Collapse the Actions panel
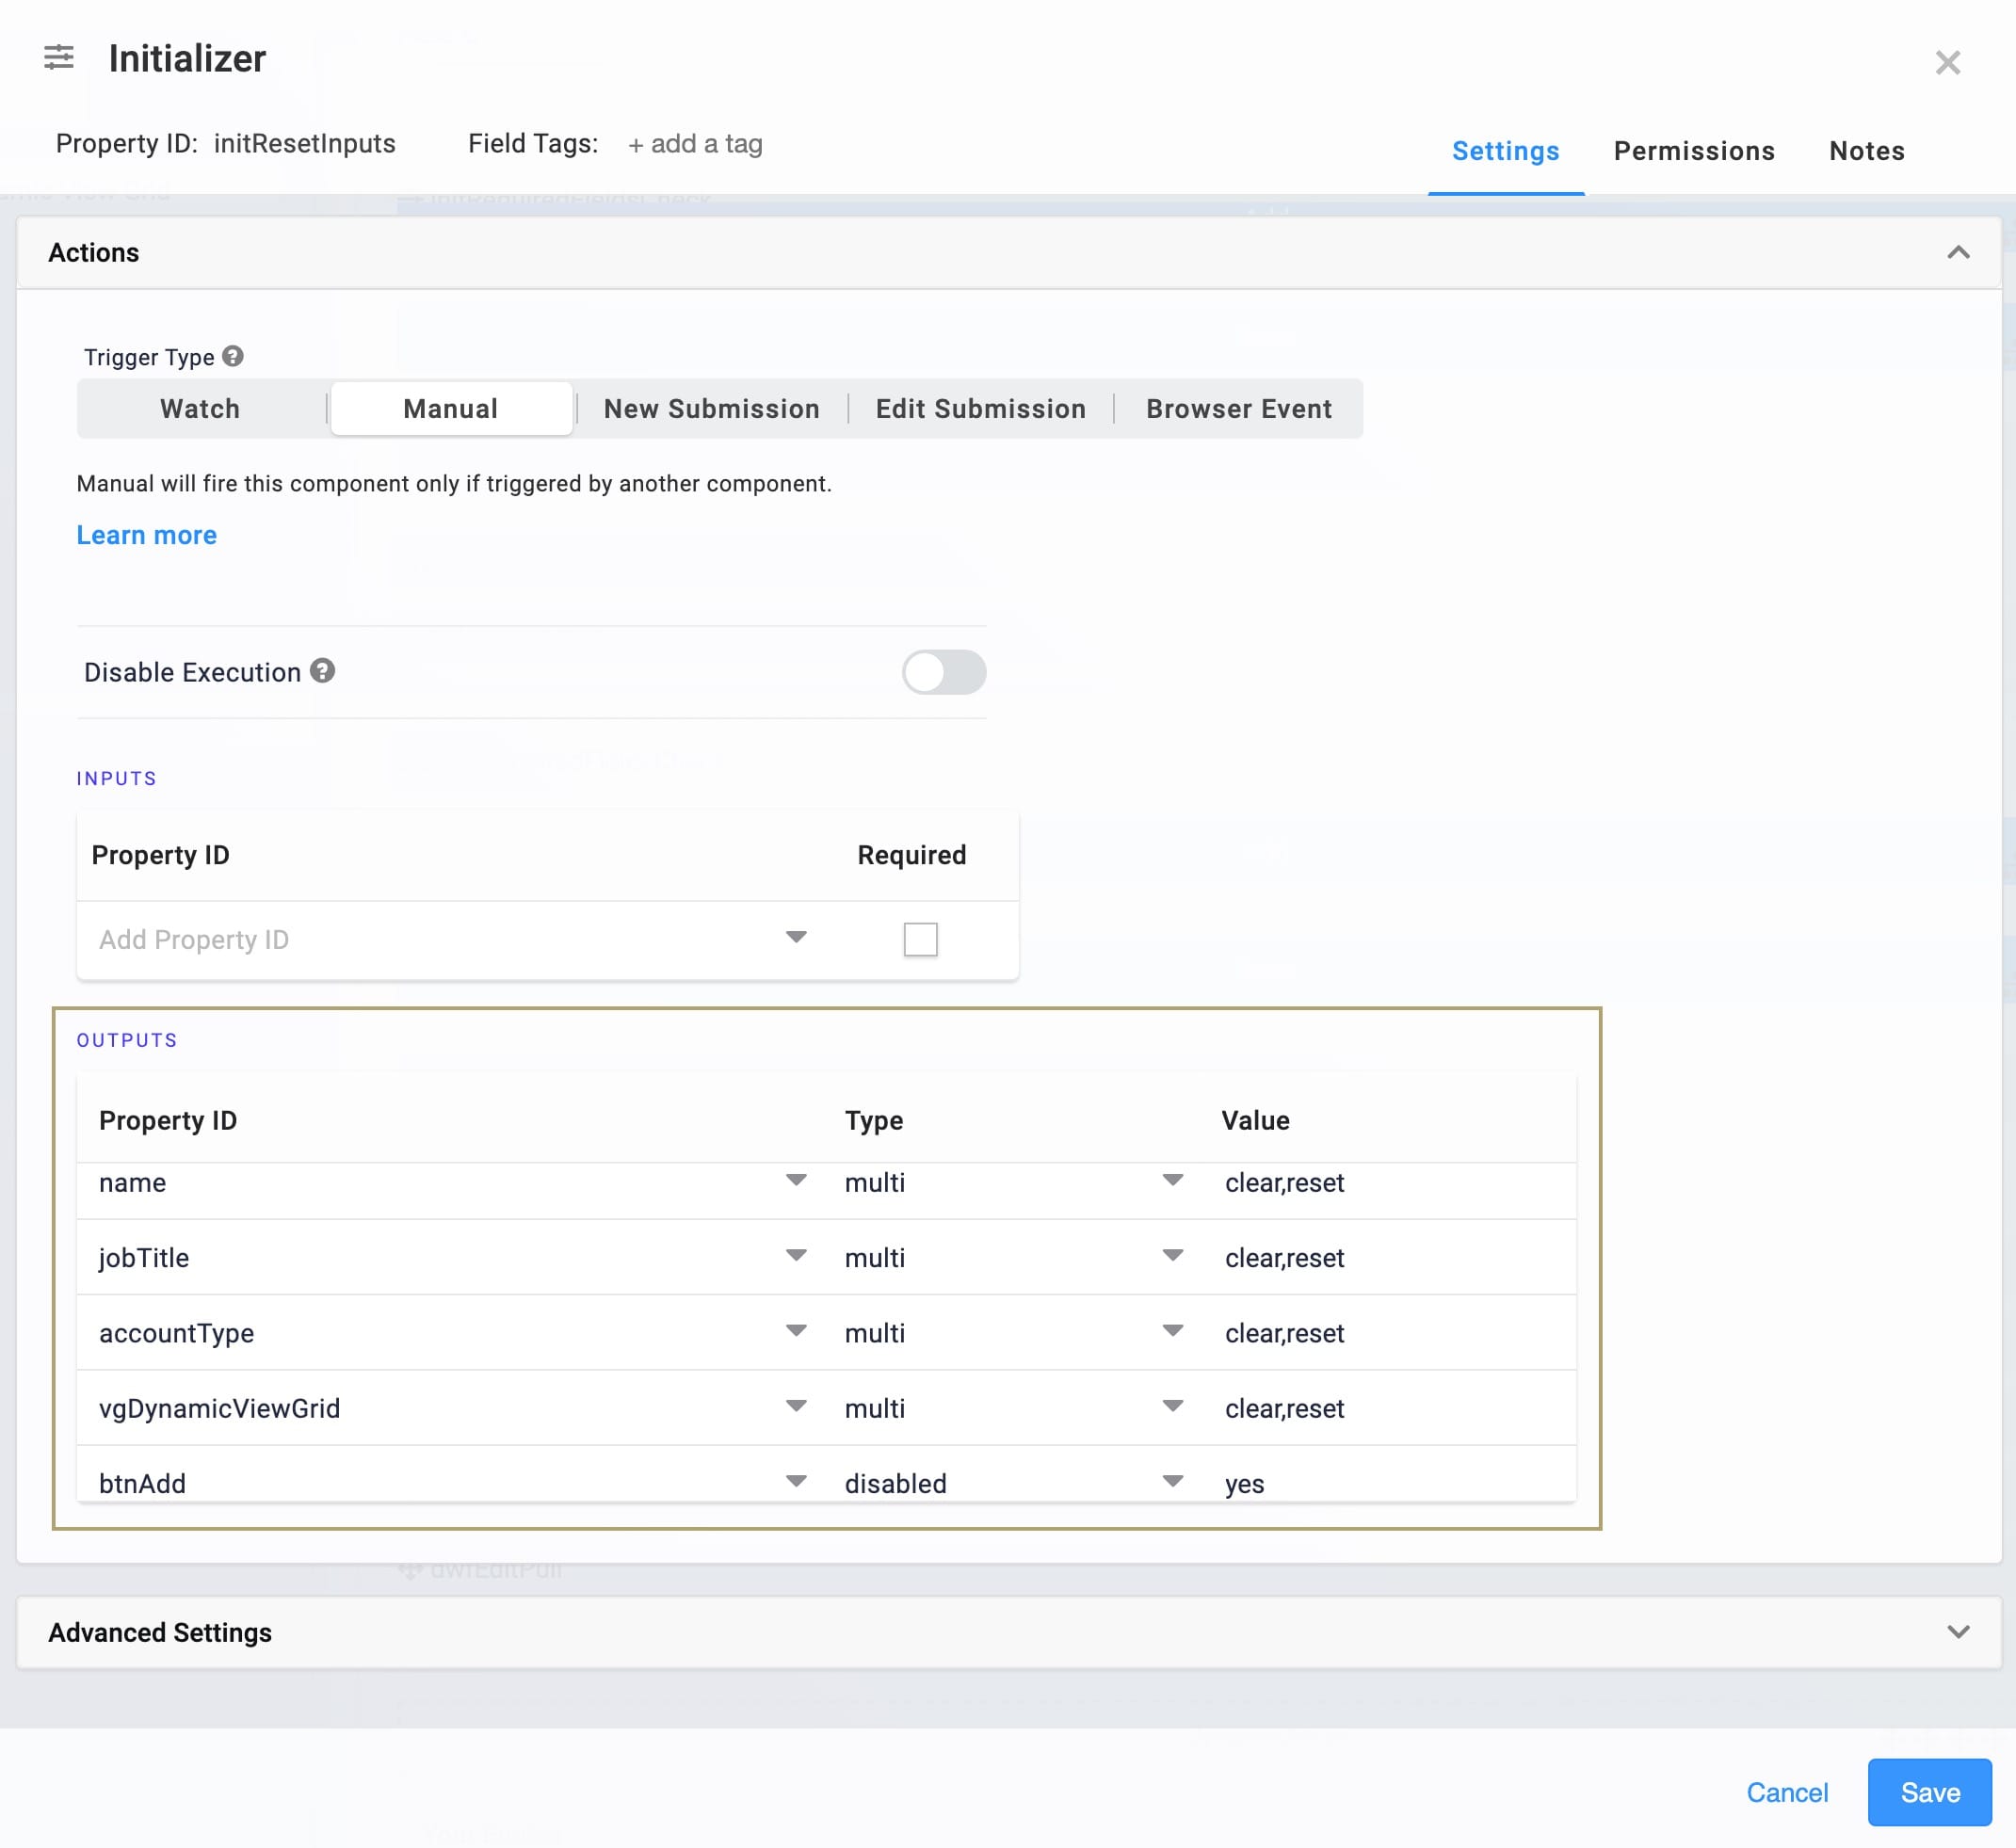 point(1958,253)
